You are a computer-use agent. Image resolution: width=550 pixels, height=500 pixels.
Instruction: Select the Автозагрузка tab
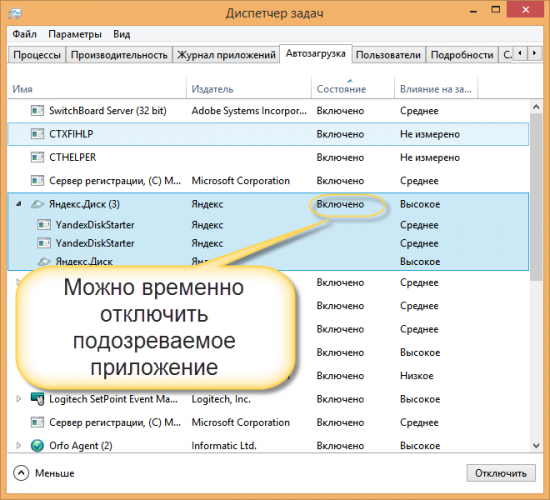(x=316, y=54)
